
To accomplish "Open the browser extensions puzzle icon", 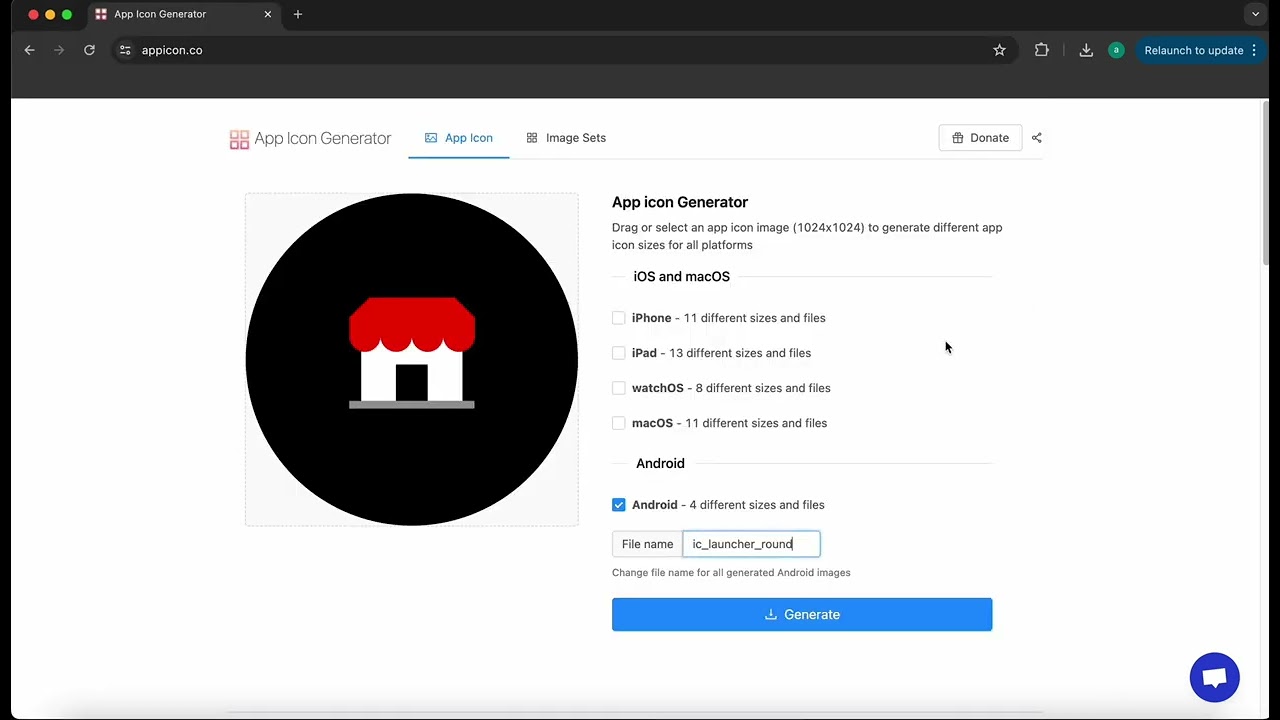I will [1042, 50].
